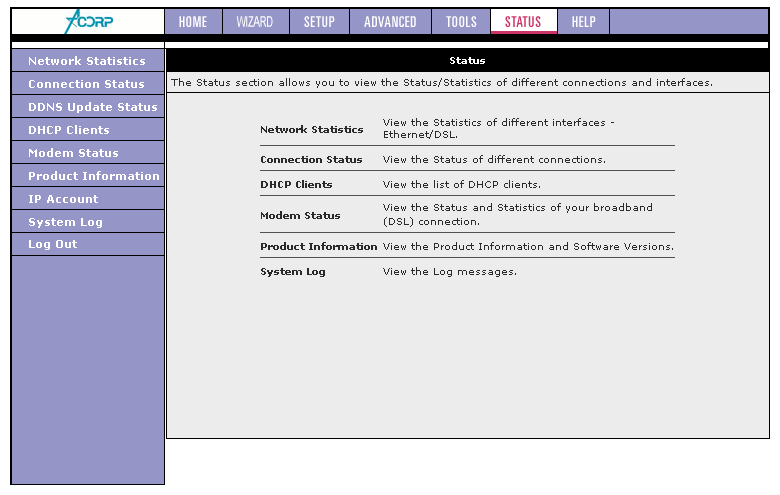
Task: Click text "View the list of DHCP clients."
Action: [x=461, y=185]
